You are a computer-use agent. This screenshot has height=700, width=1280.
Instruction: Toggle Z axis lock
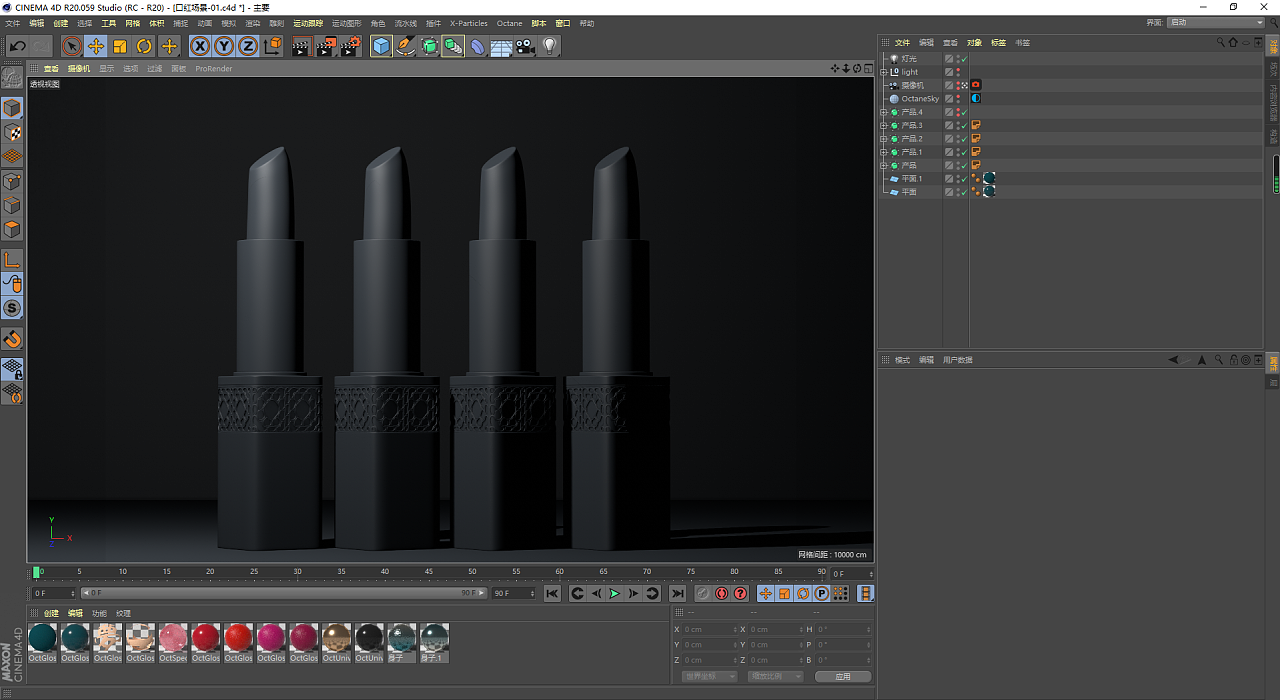(248, 46)
